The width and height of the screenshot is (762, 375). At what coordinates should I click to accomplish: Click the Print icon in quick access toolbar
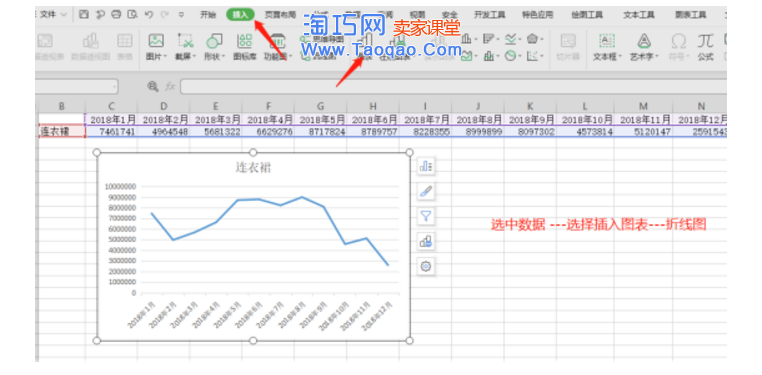tap(116, 15)
